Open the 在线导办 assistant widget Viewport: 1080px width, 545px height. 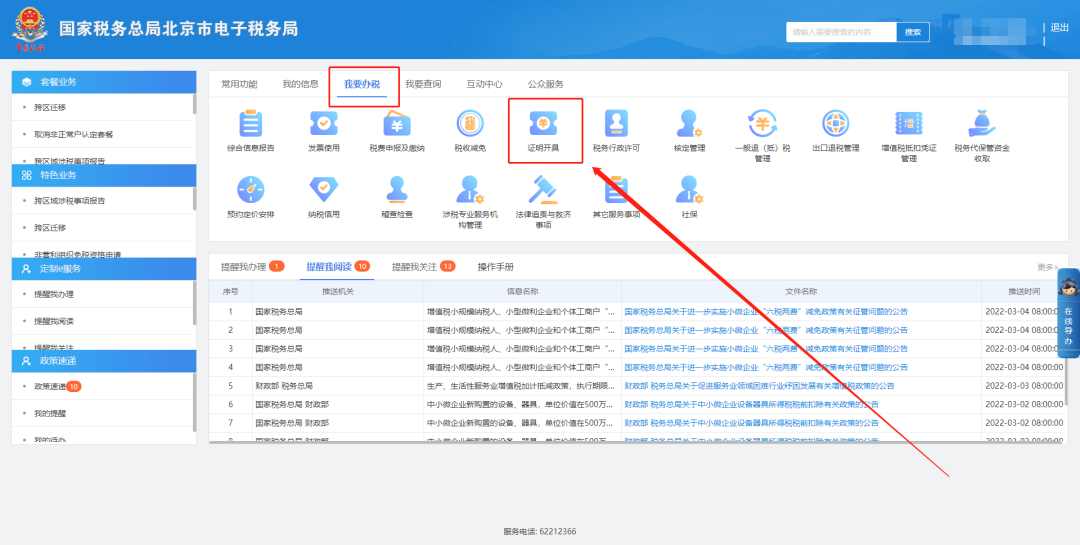pyautogui.click(x=1068, y=313)
